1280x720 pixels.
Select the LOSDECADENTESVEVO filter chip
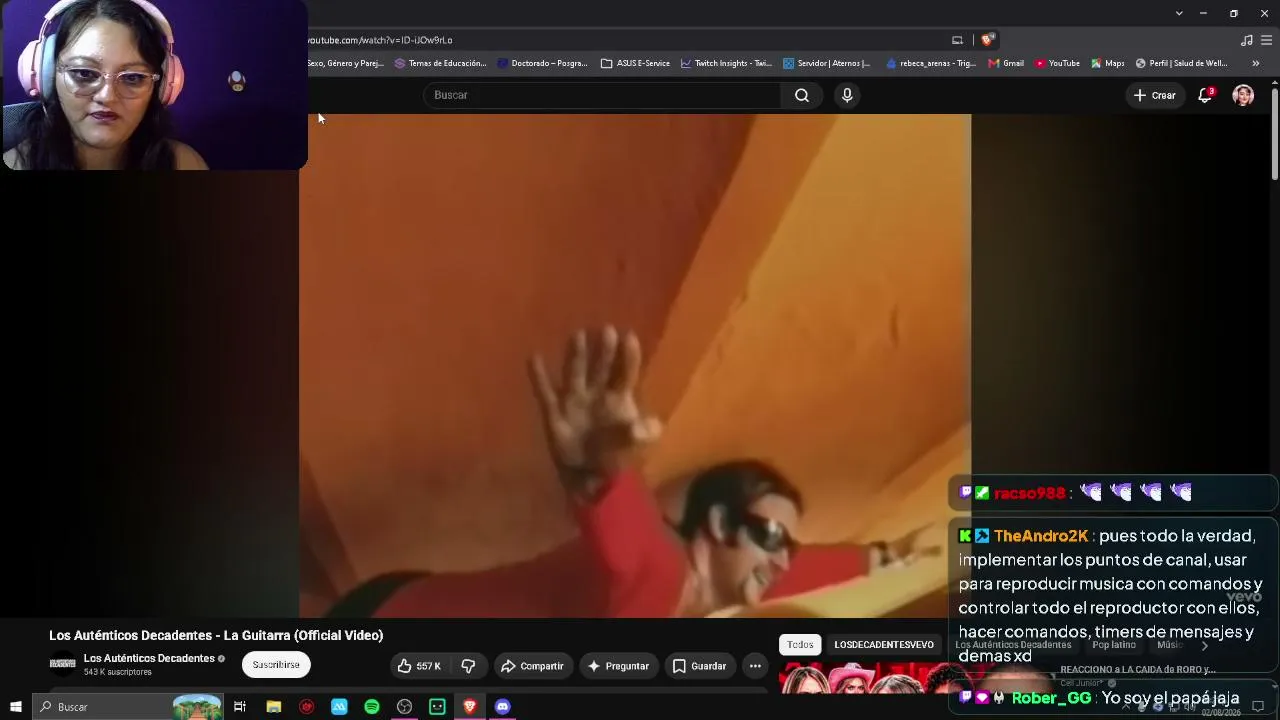pos(884,645)
